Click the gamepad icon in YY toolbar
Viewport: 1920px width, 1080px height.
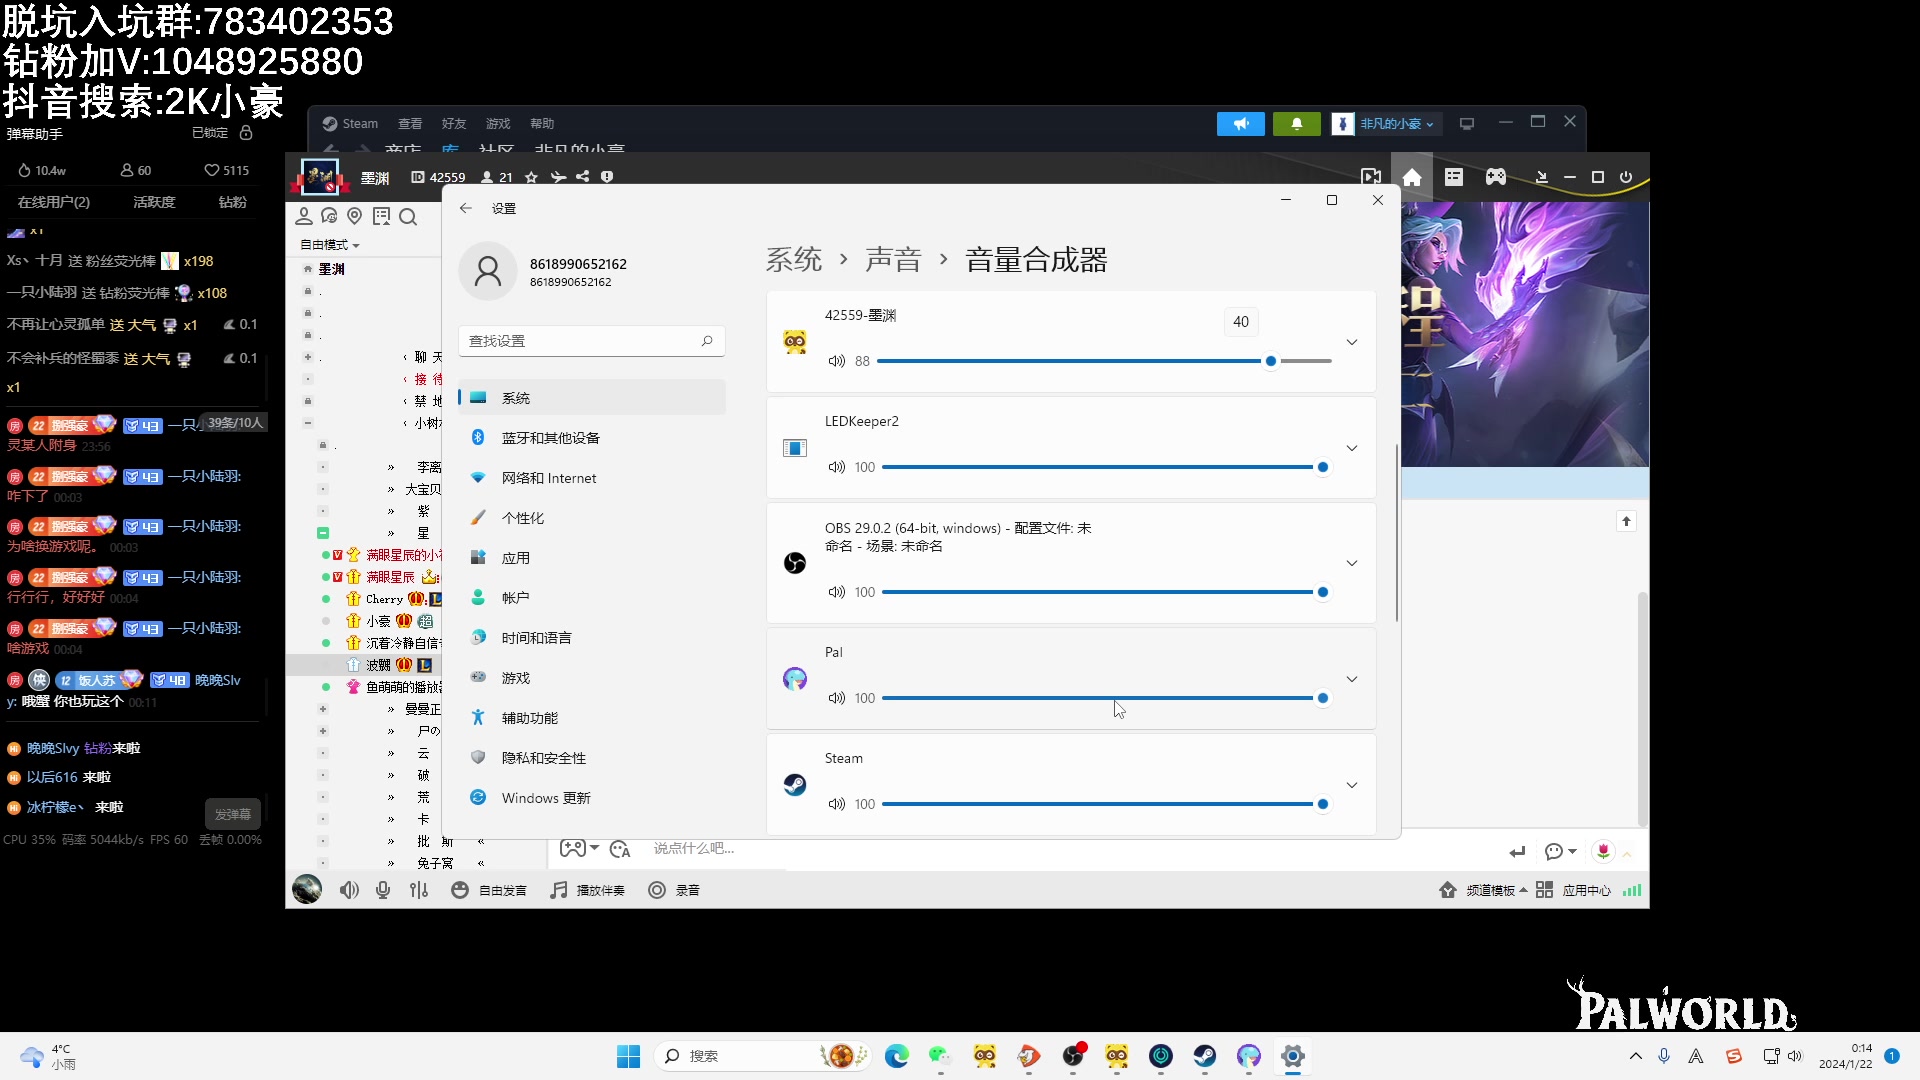click(x=1495, y=177)
